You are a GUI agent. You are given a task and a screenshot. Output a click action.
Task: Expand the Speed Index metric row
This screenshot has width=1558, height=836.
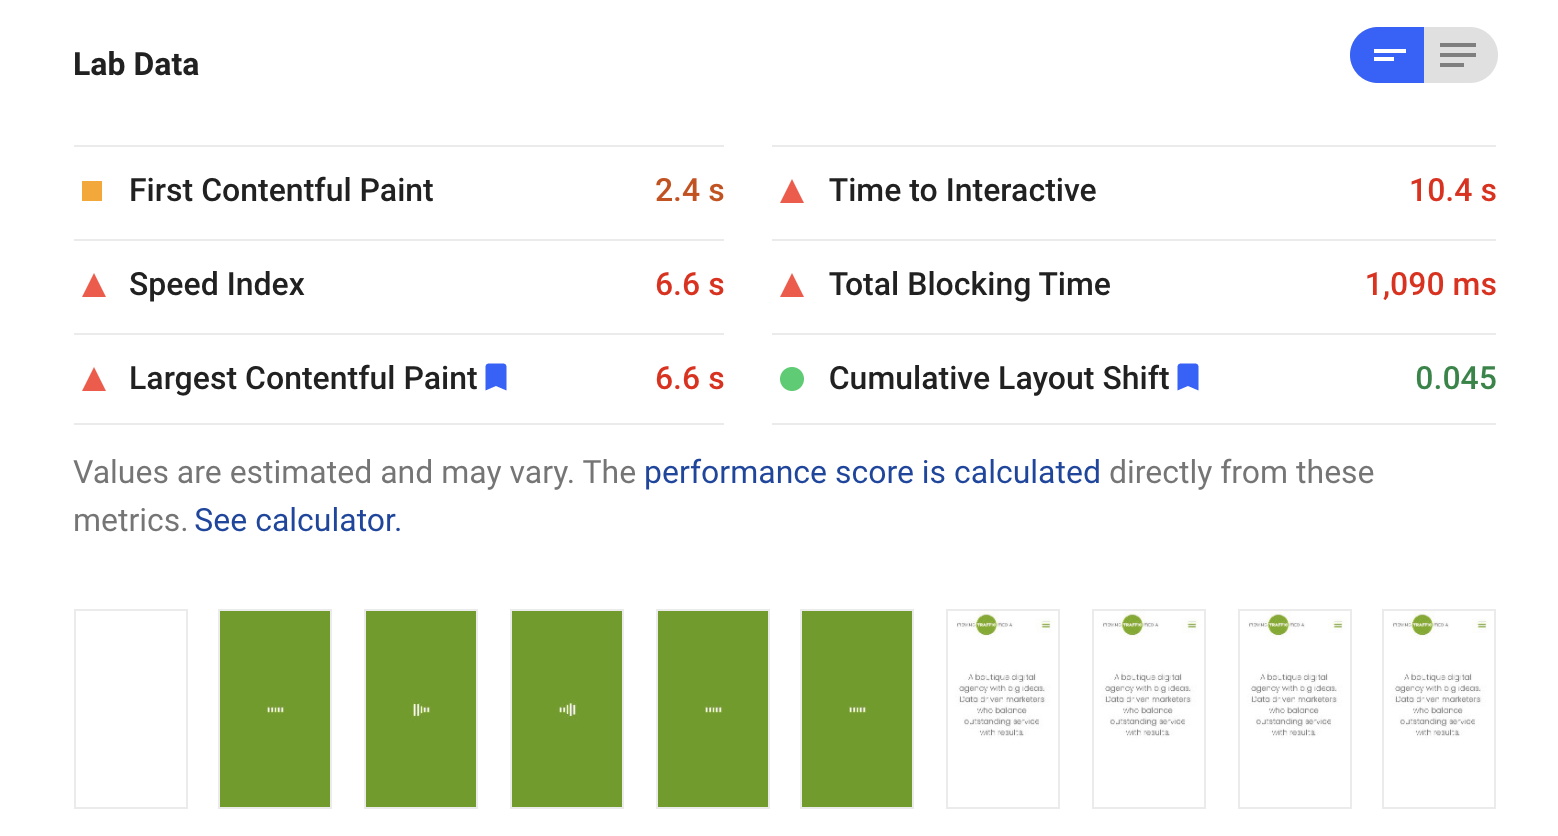click(x=216, y=285)
